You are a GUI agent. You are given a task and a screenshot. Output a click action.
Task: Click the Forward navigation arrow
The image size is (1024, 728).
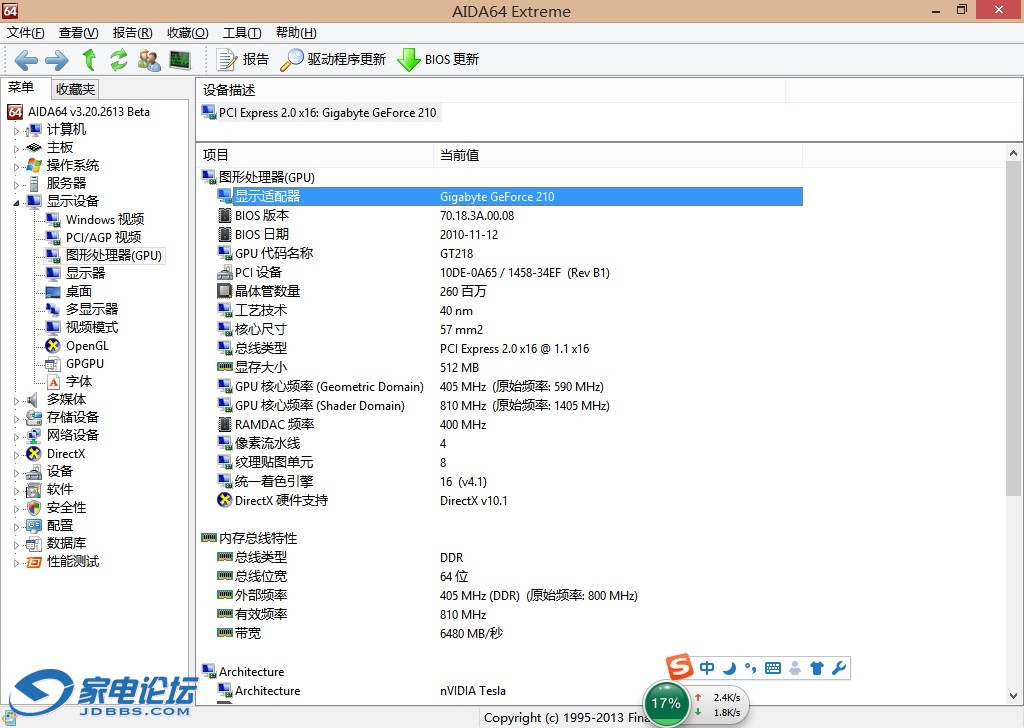[x=57, y=60]
